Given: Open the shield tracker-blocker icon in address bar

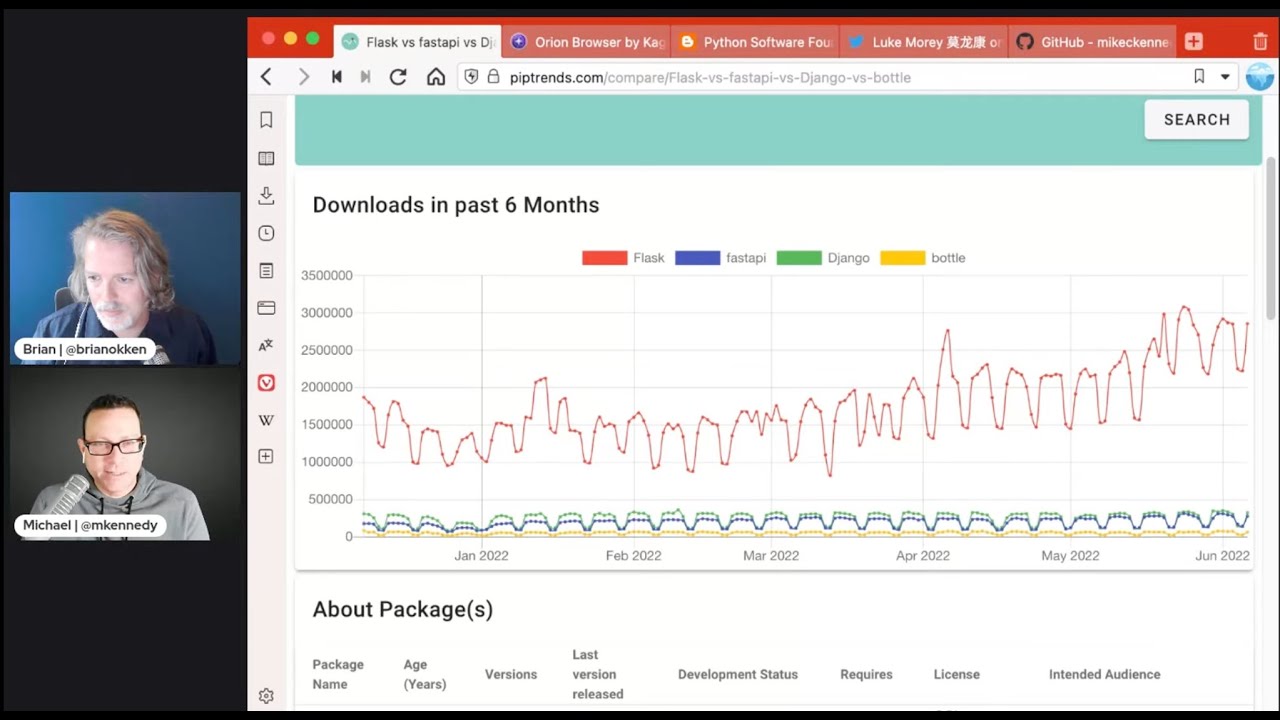Looking at the screenshot, I should [x=472, y=77].
